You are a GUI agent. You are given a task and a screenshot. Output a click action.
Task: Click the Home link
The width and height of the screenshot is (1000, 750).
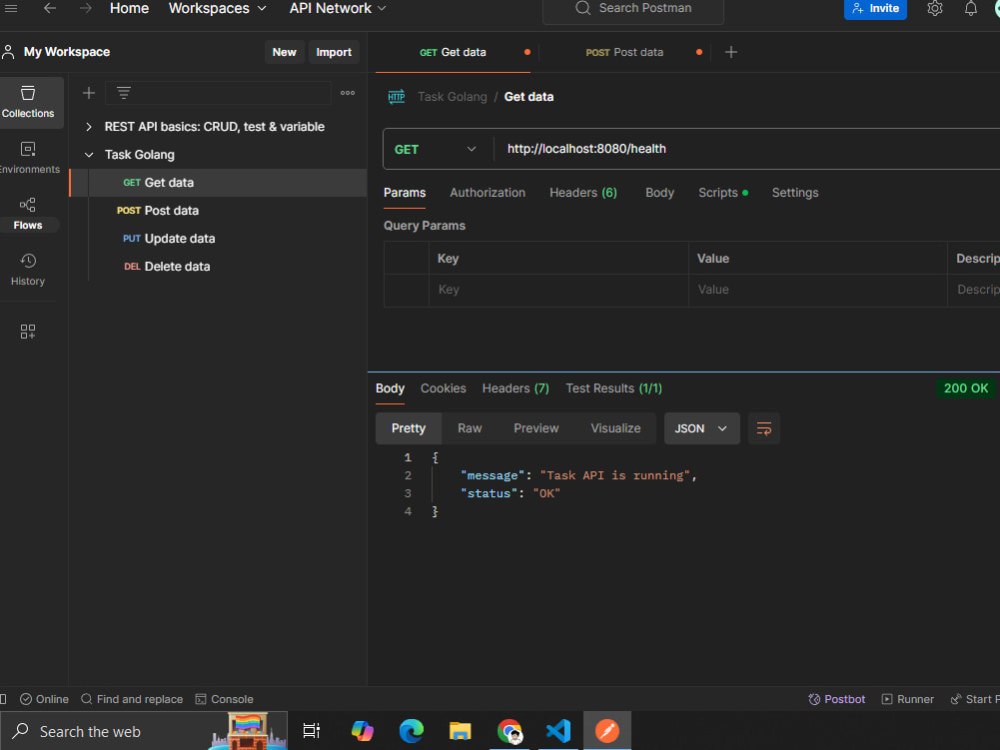pyautogui.click(x=129, y=8)
